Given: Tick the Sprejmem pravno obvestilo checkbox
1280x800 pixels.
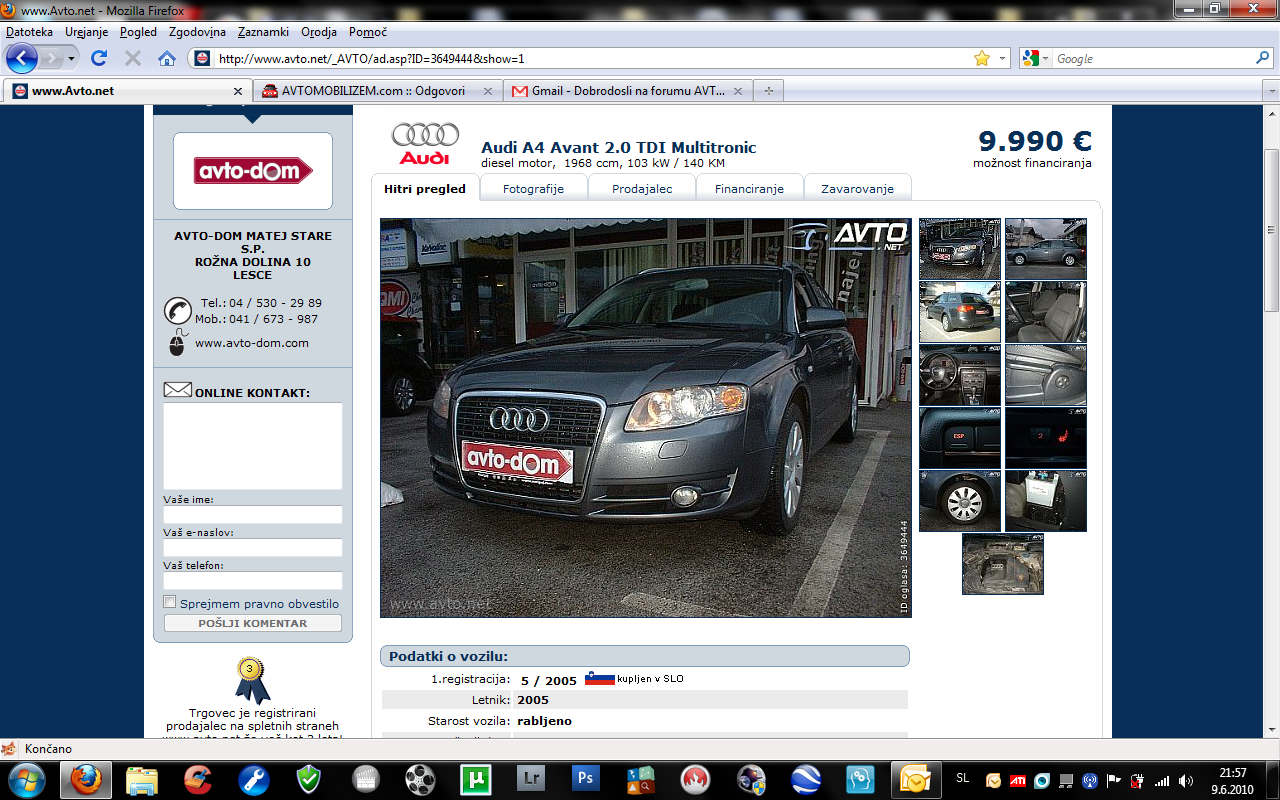Looking at the screenshot, I should pos(170,602).
